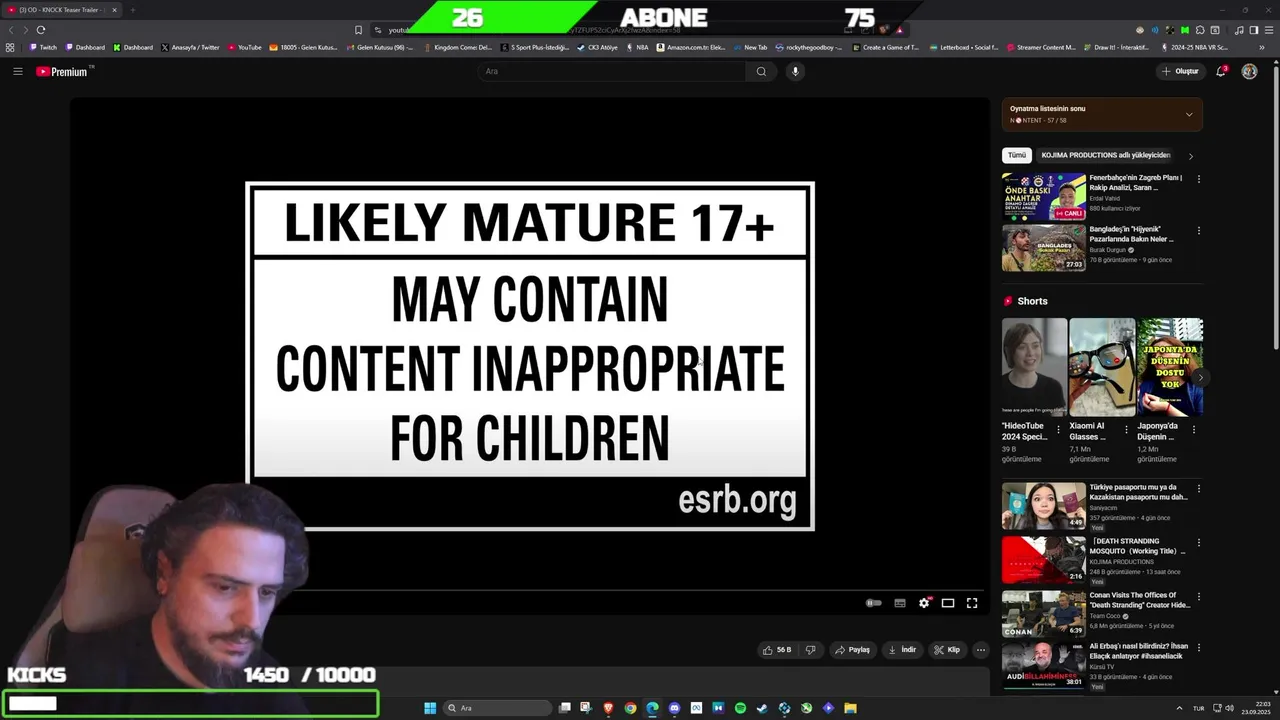Open Fenerbahçe'nin Zagreb Planı video thumbnail
The width and height of the screenshot is (1280, 720).
(x=1044, y=196)
